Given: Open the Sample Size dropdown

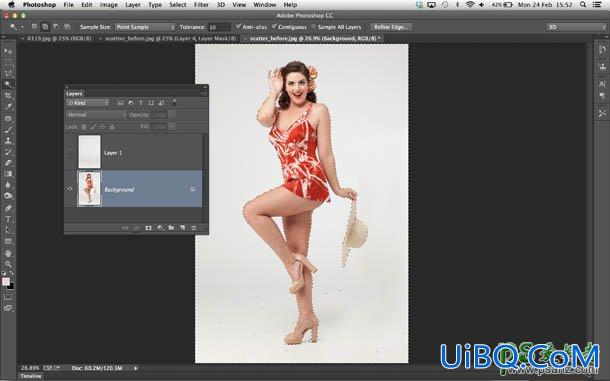Looking at the screenshot, I should coord(145,27).
